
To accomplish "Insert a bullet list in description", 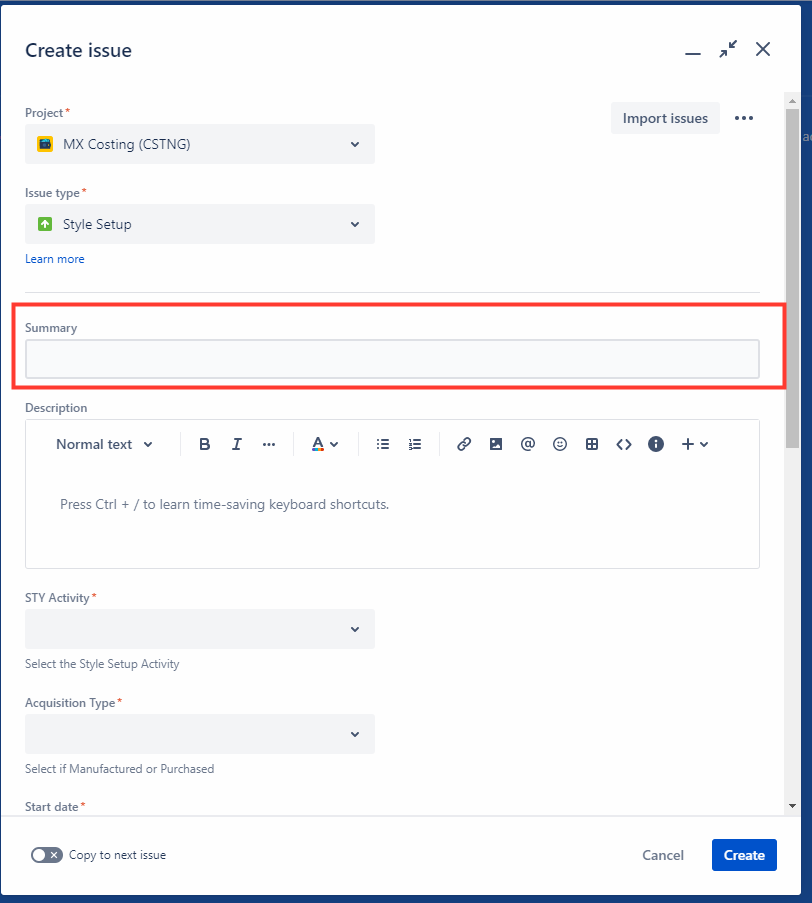I will 383,444.
